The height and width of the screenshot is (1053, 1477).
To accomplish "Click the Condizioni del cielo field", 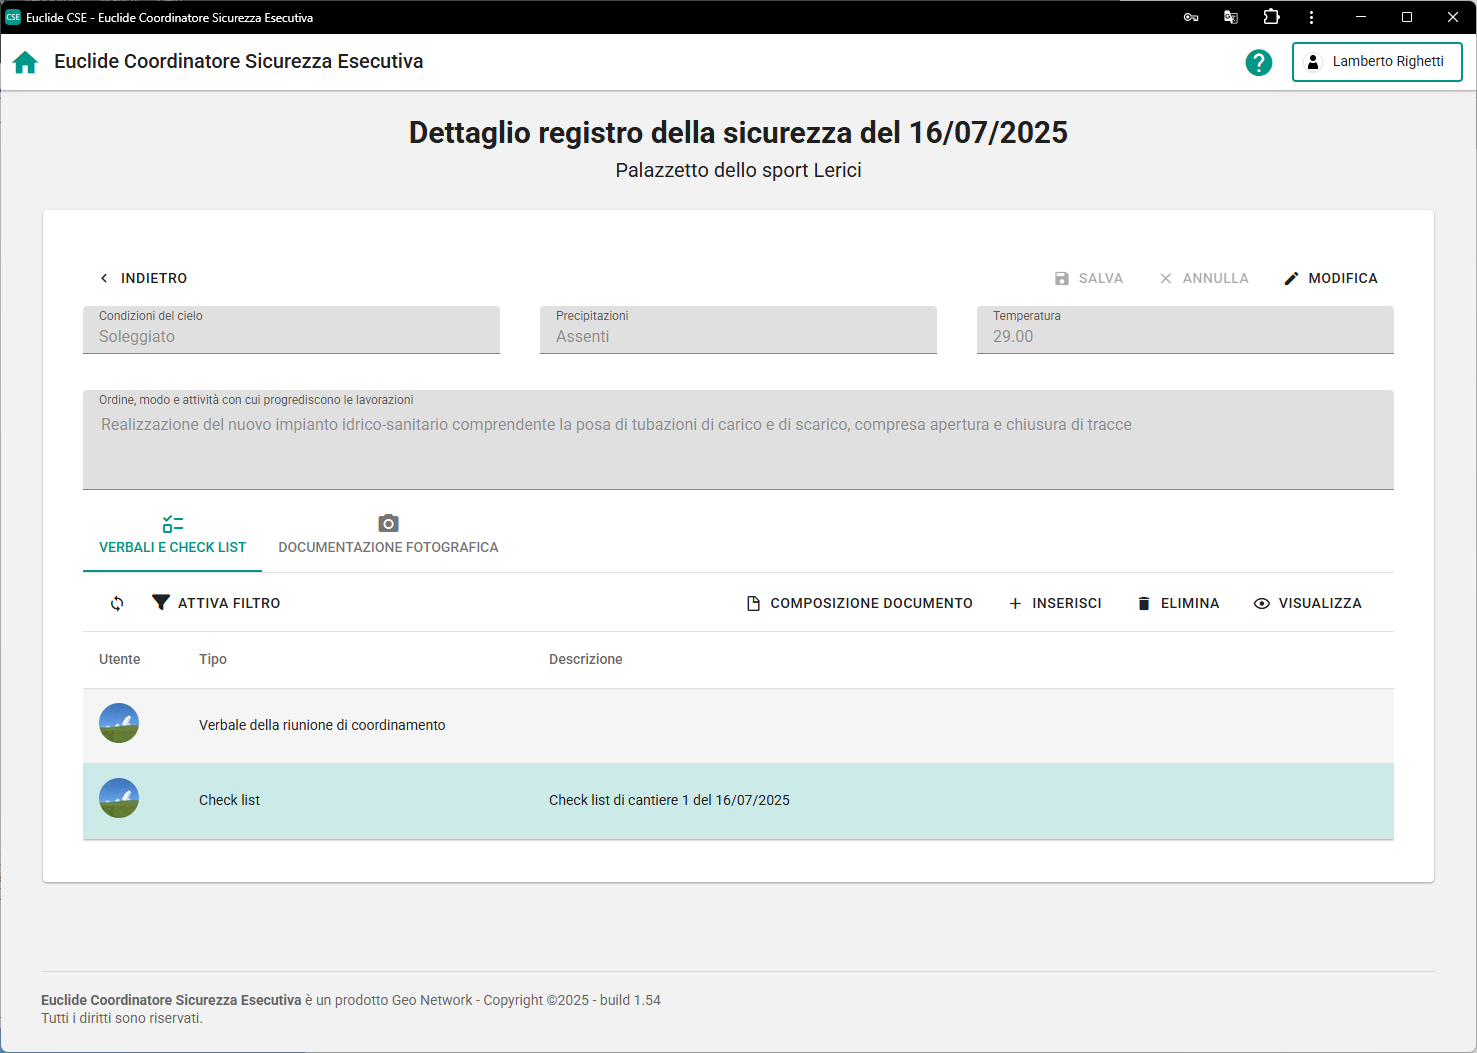I will [291, 330].
